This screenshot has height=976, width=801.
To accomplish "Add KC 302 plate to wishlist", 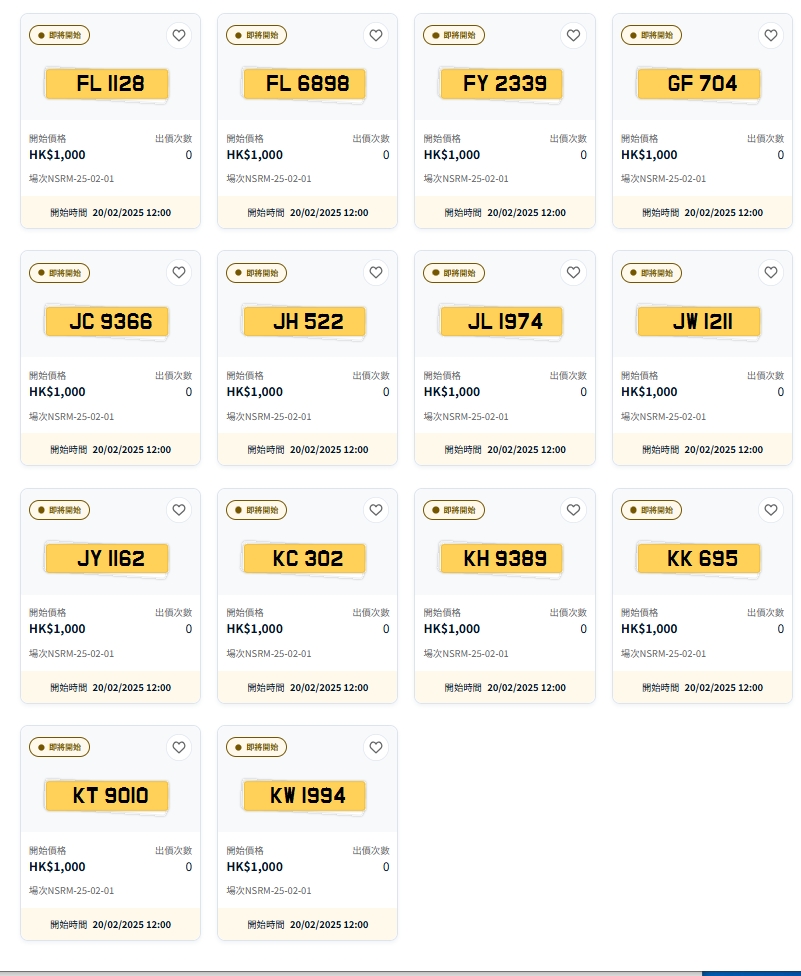I will 376,510.
